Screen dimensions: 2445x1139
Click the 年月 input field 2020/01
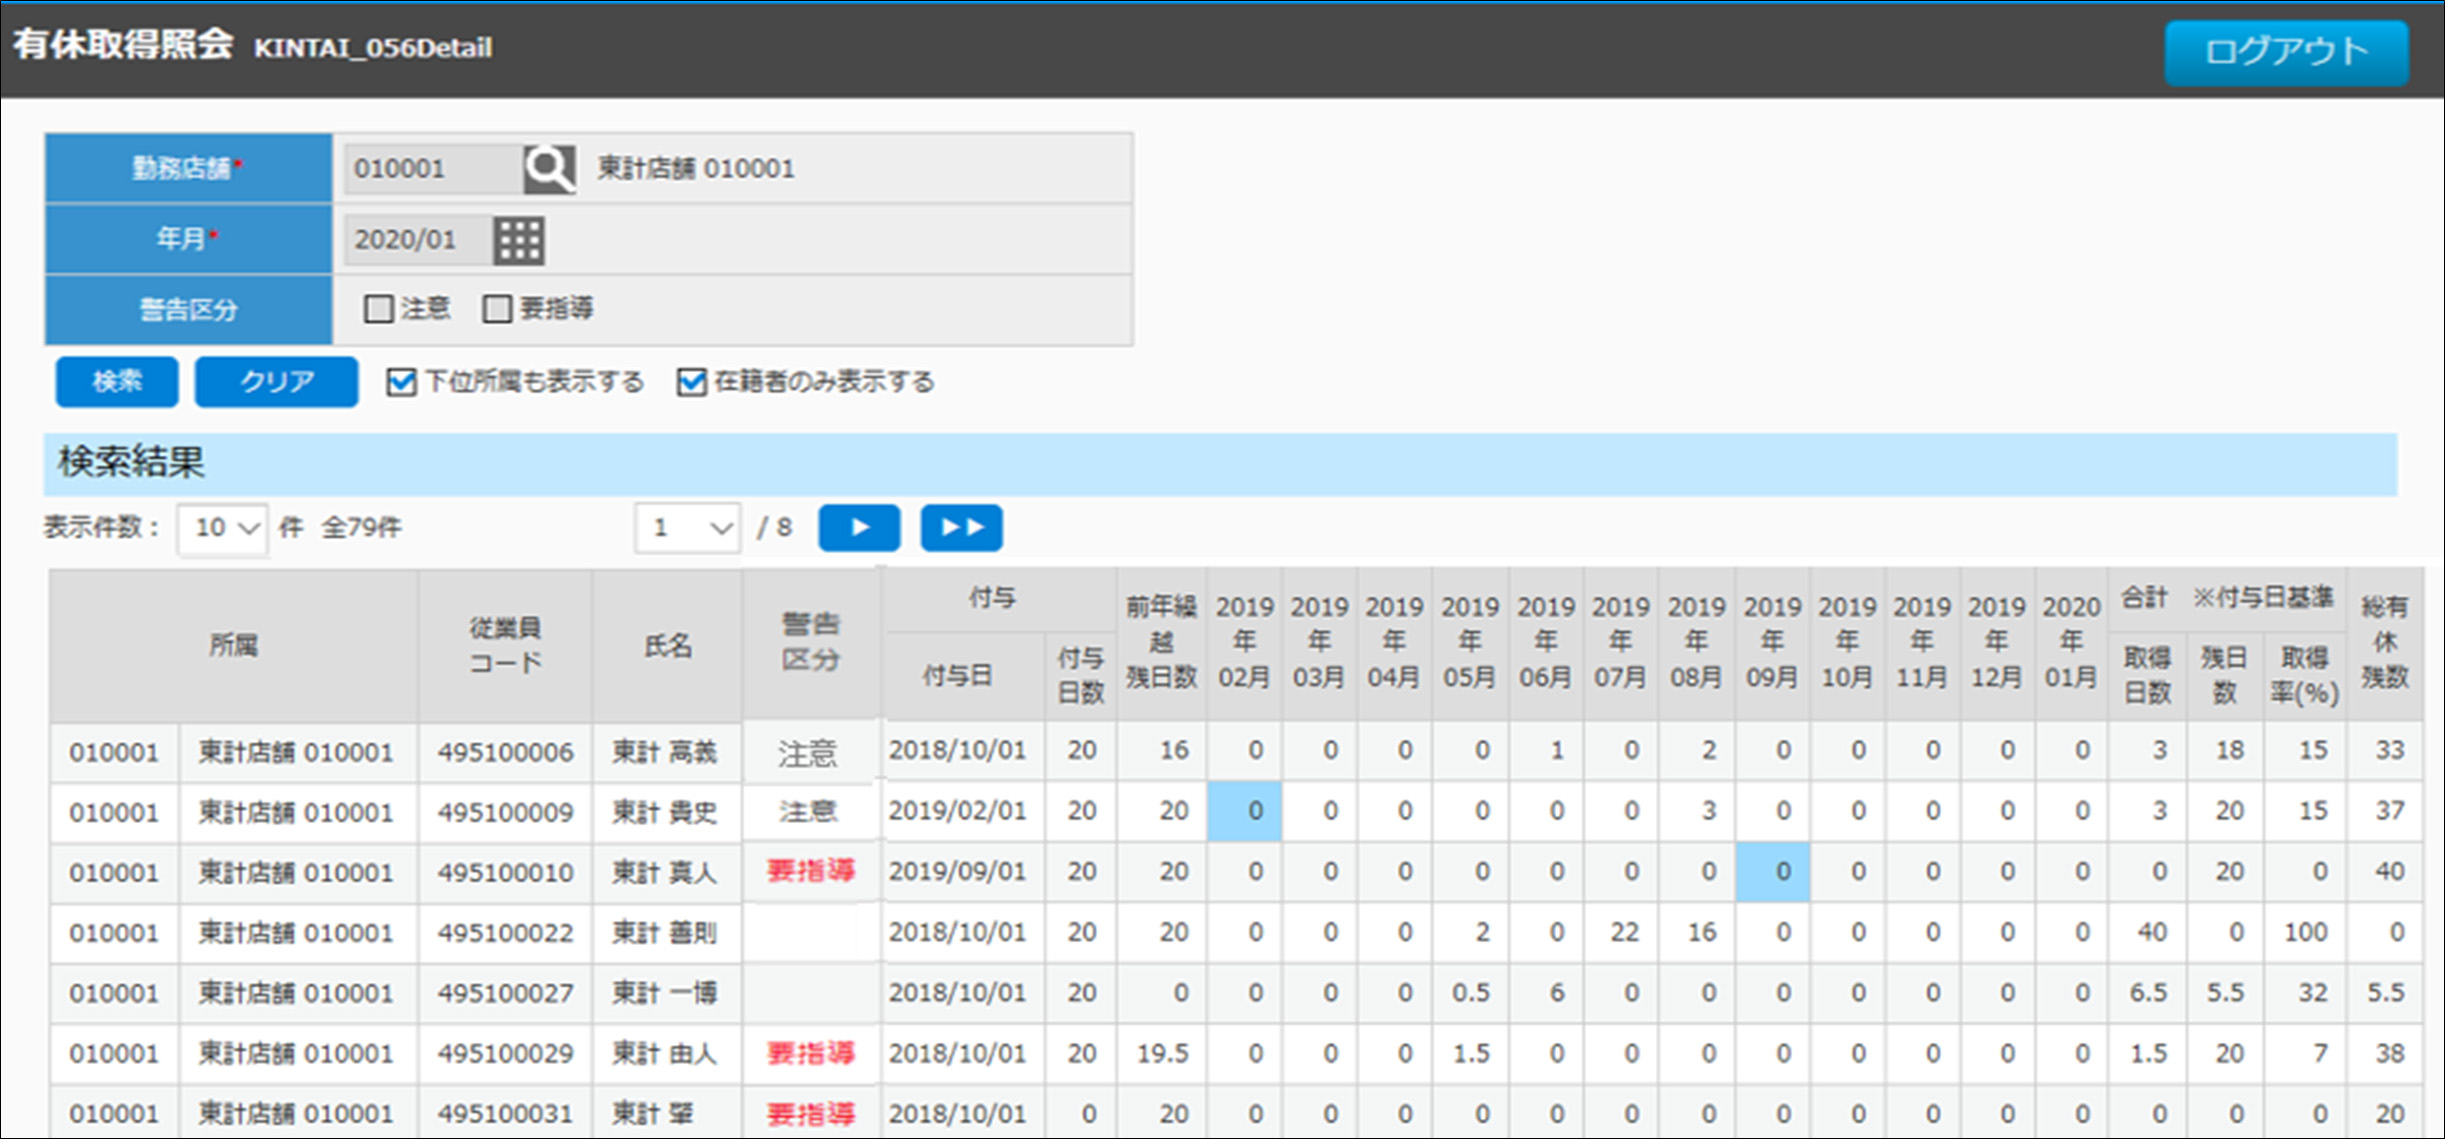click(x=417, y=240)
